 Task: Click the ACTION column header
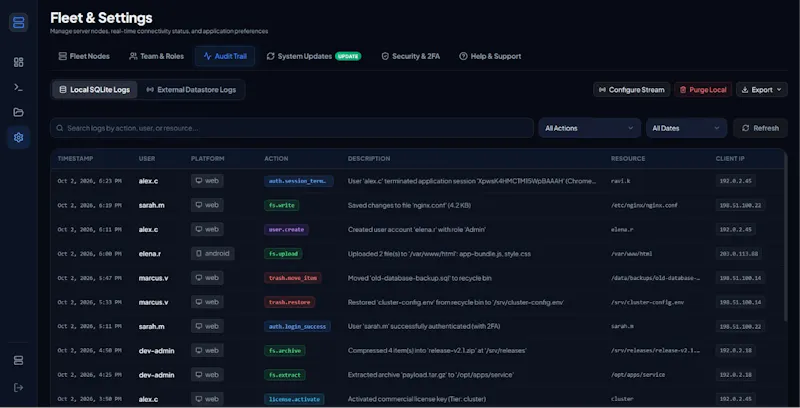pyautogui.click(x=276, y=159)
